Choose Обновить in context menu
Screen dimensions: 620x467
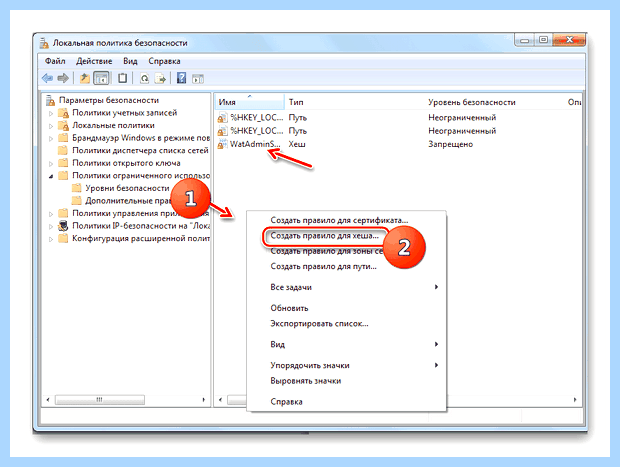[346, 308]
